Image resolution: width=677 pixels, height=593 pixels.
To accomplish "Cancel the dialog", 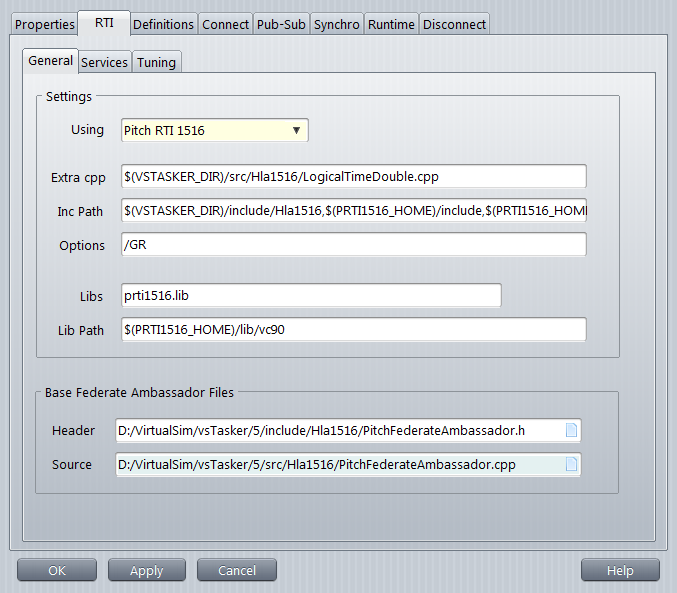I will [x=236, y=570].
